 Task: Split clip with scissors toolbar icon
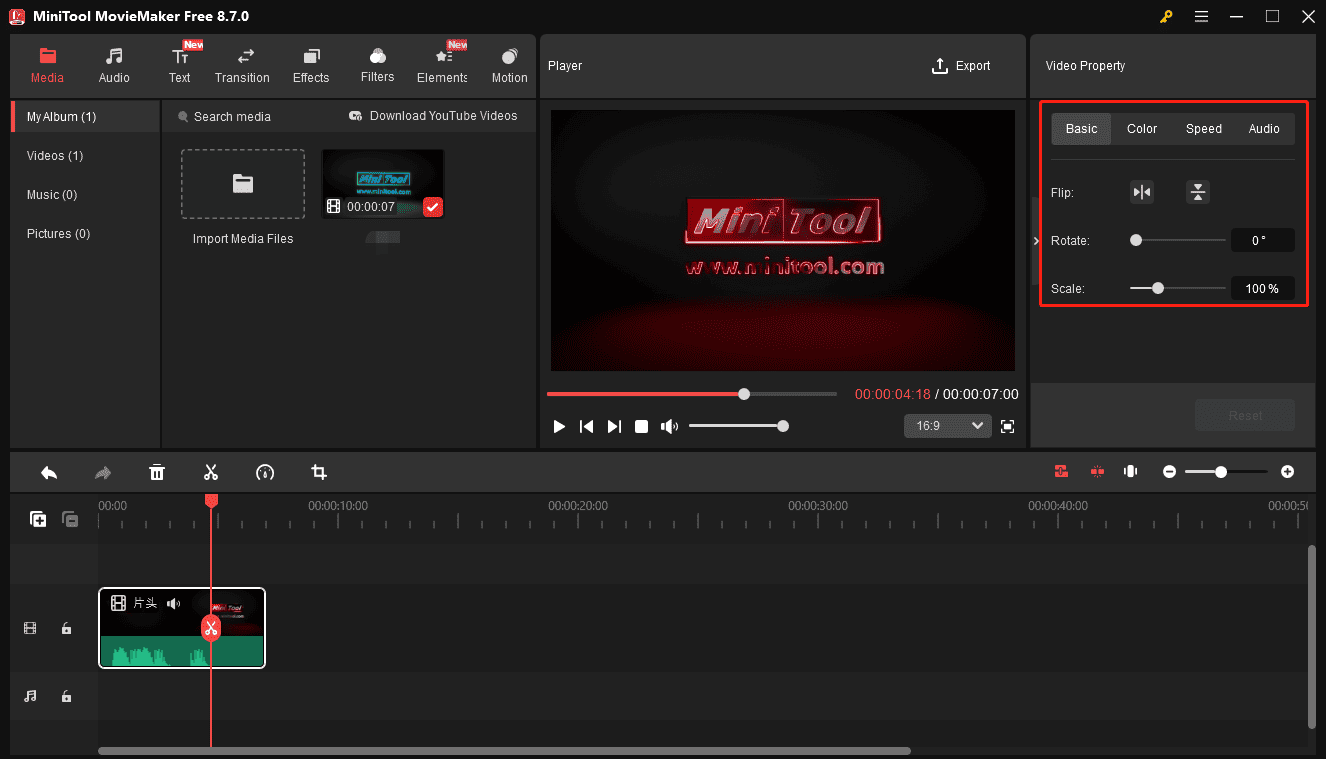(x=211, y=472)
